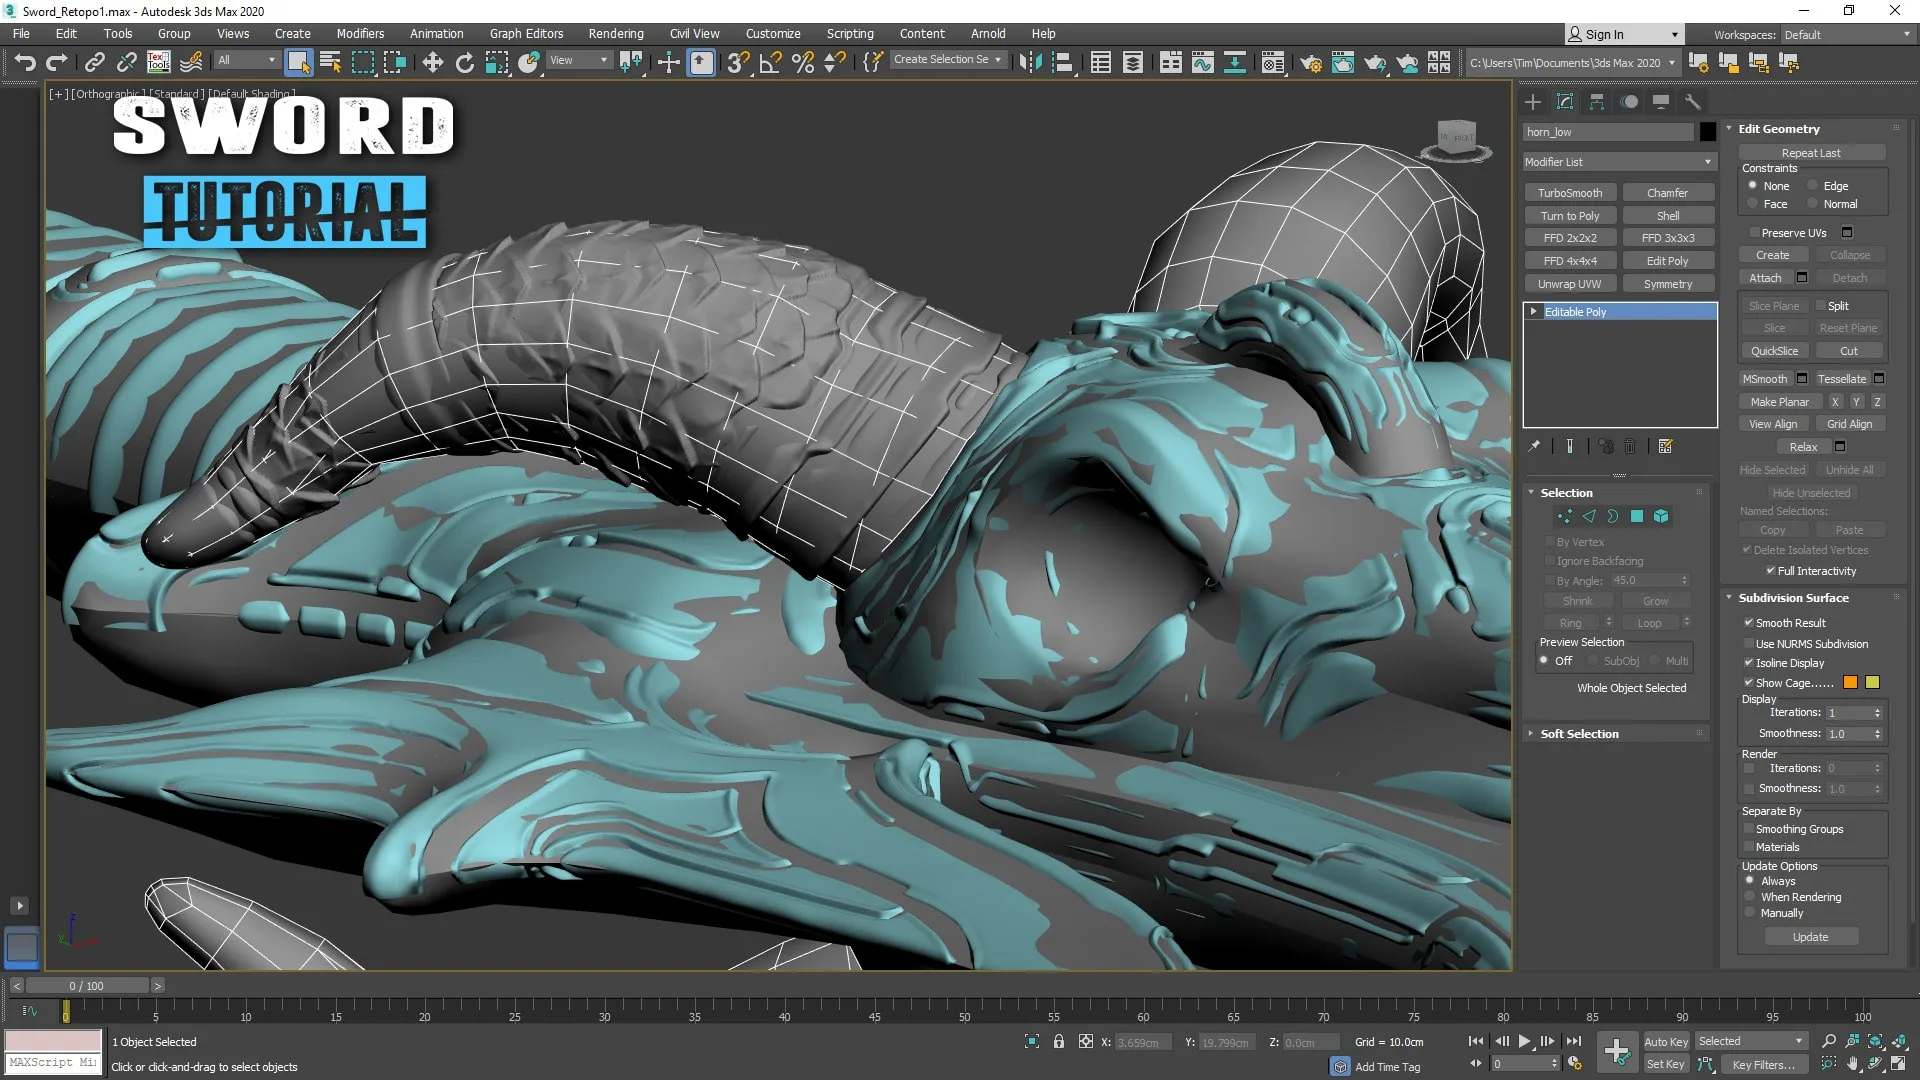Open the Curve Editor toolbar icon
This screenshot has width=1920, height=1080.
click(x=1203, y=63)
